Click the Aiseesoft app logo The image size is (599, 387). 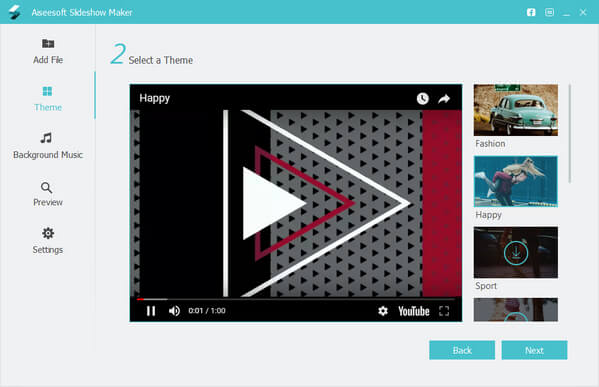click(x=15, y=12)
